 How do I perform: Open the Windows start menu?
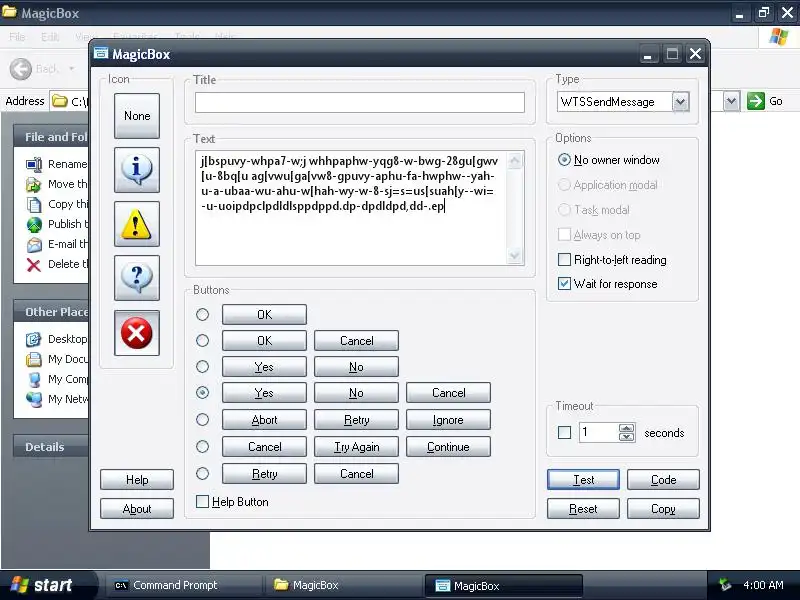pyautogui.click(x=47, y=585)
